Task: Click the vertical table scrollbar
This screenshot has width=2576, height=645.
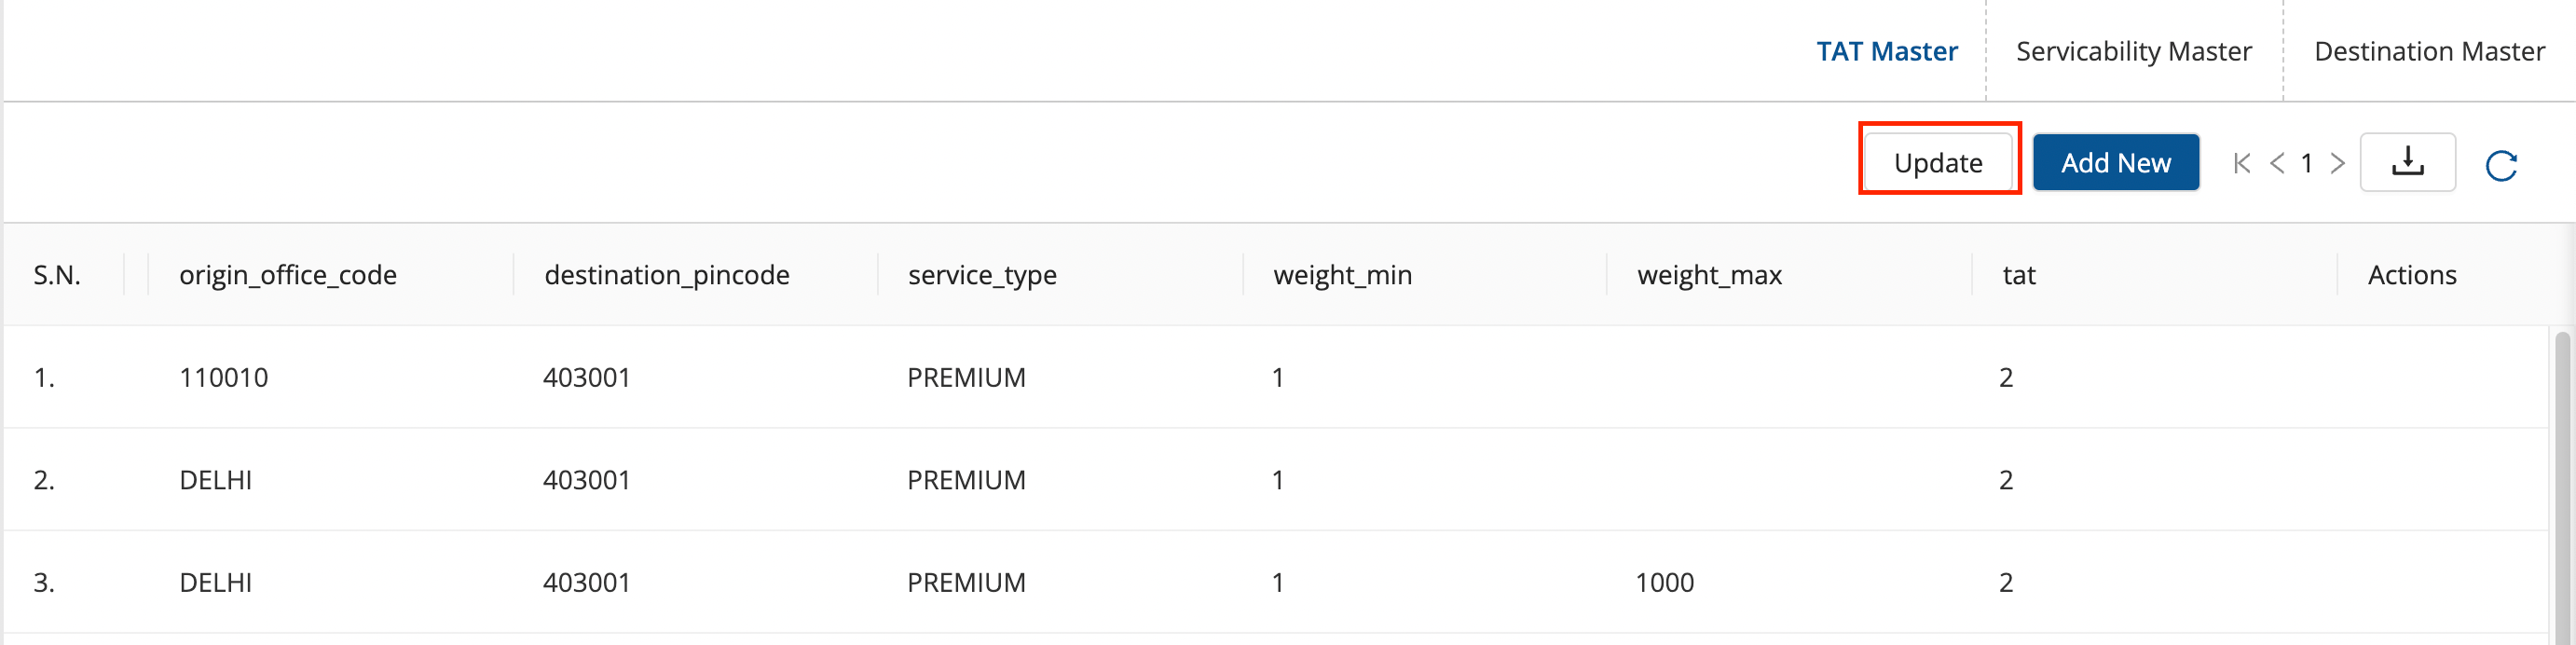Action: [x=2561, y=480]
